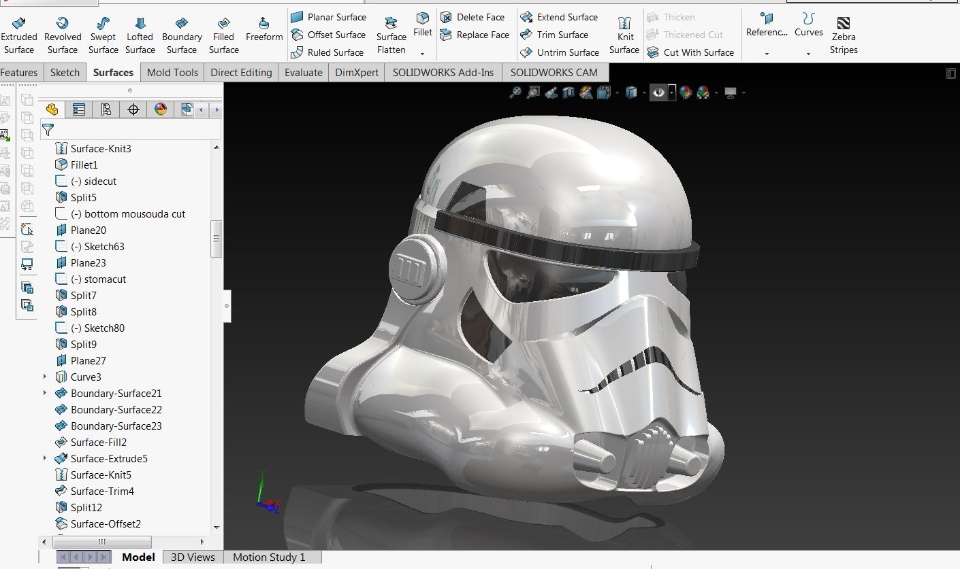Toggle the Hide/Show Items eye button

659,92
